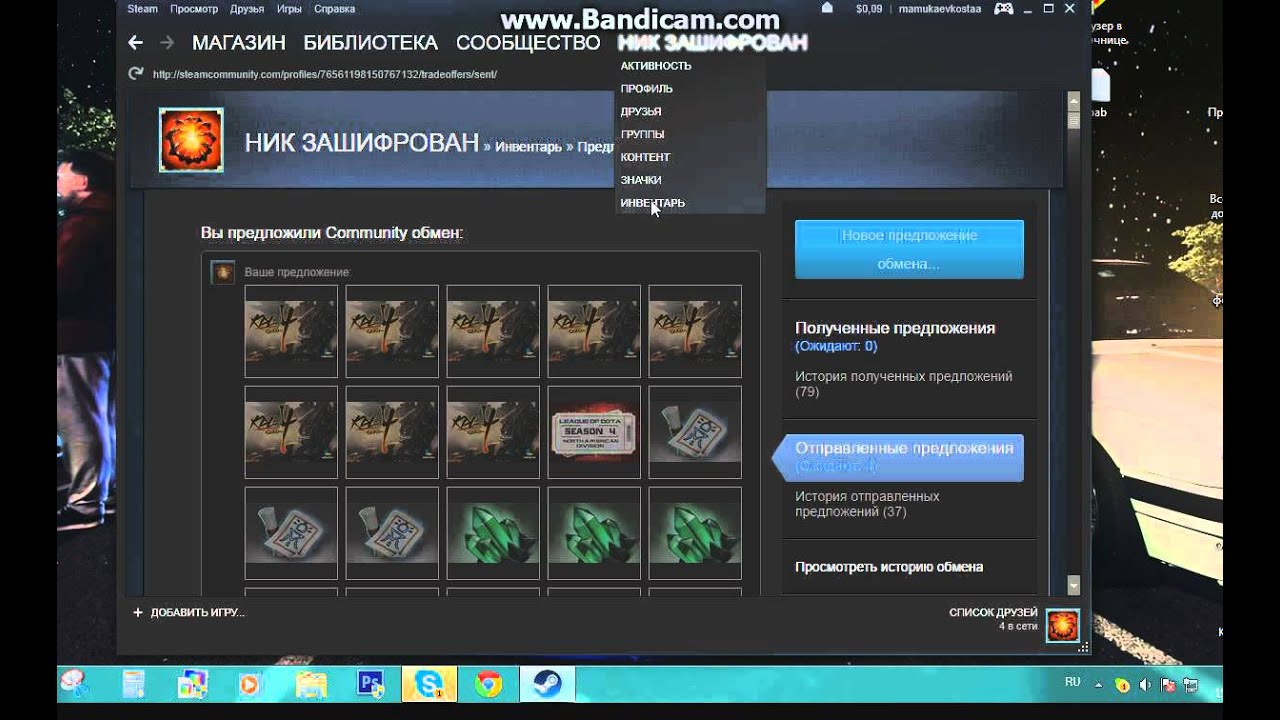The width and height of the screenshot is (1280, 720).
Task: Open СПИСОК ДРУЗЕЙ at the bottom right
Action: click(x=993, y=612)
